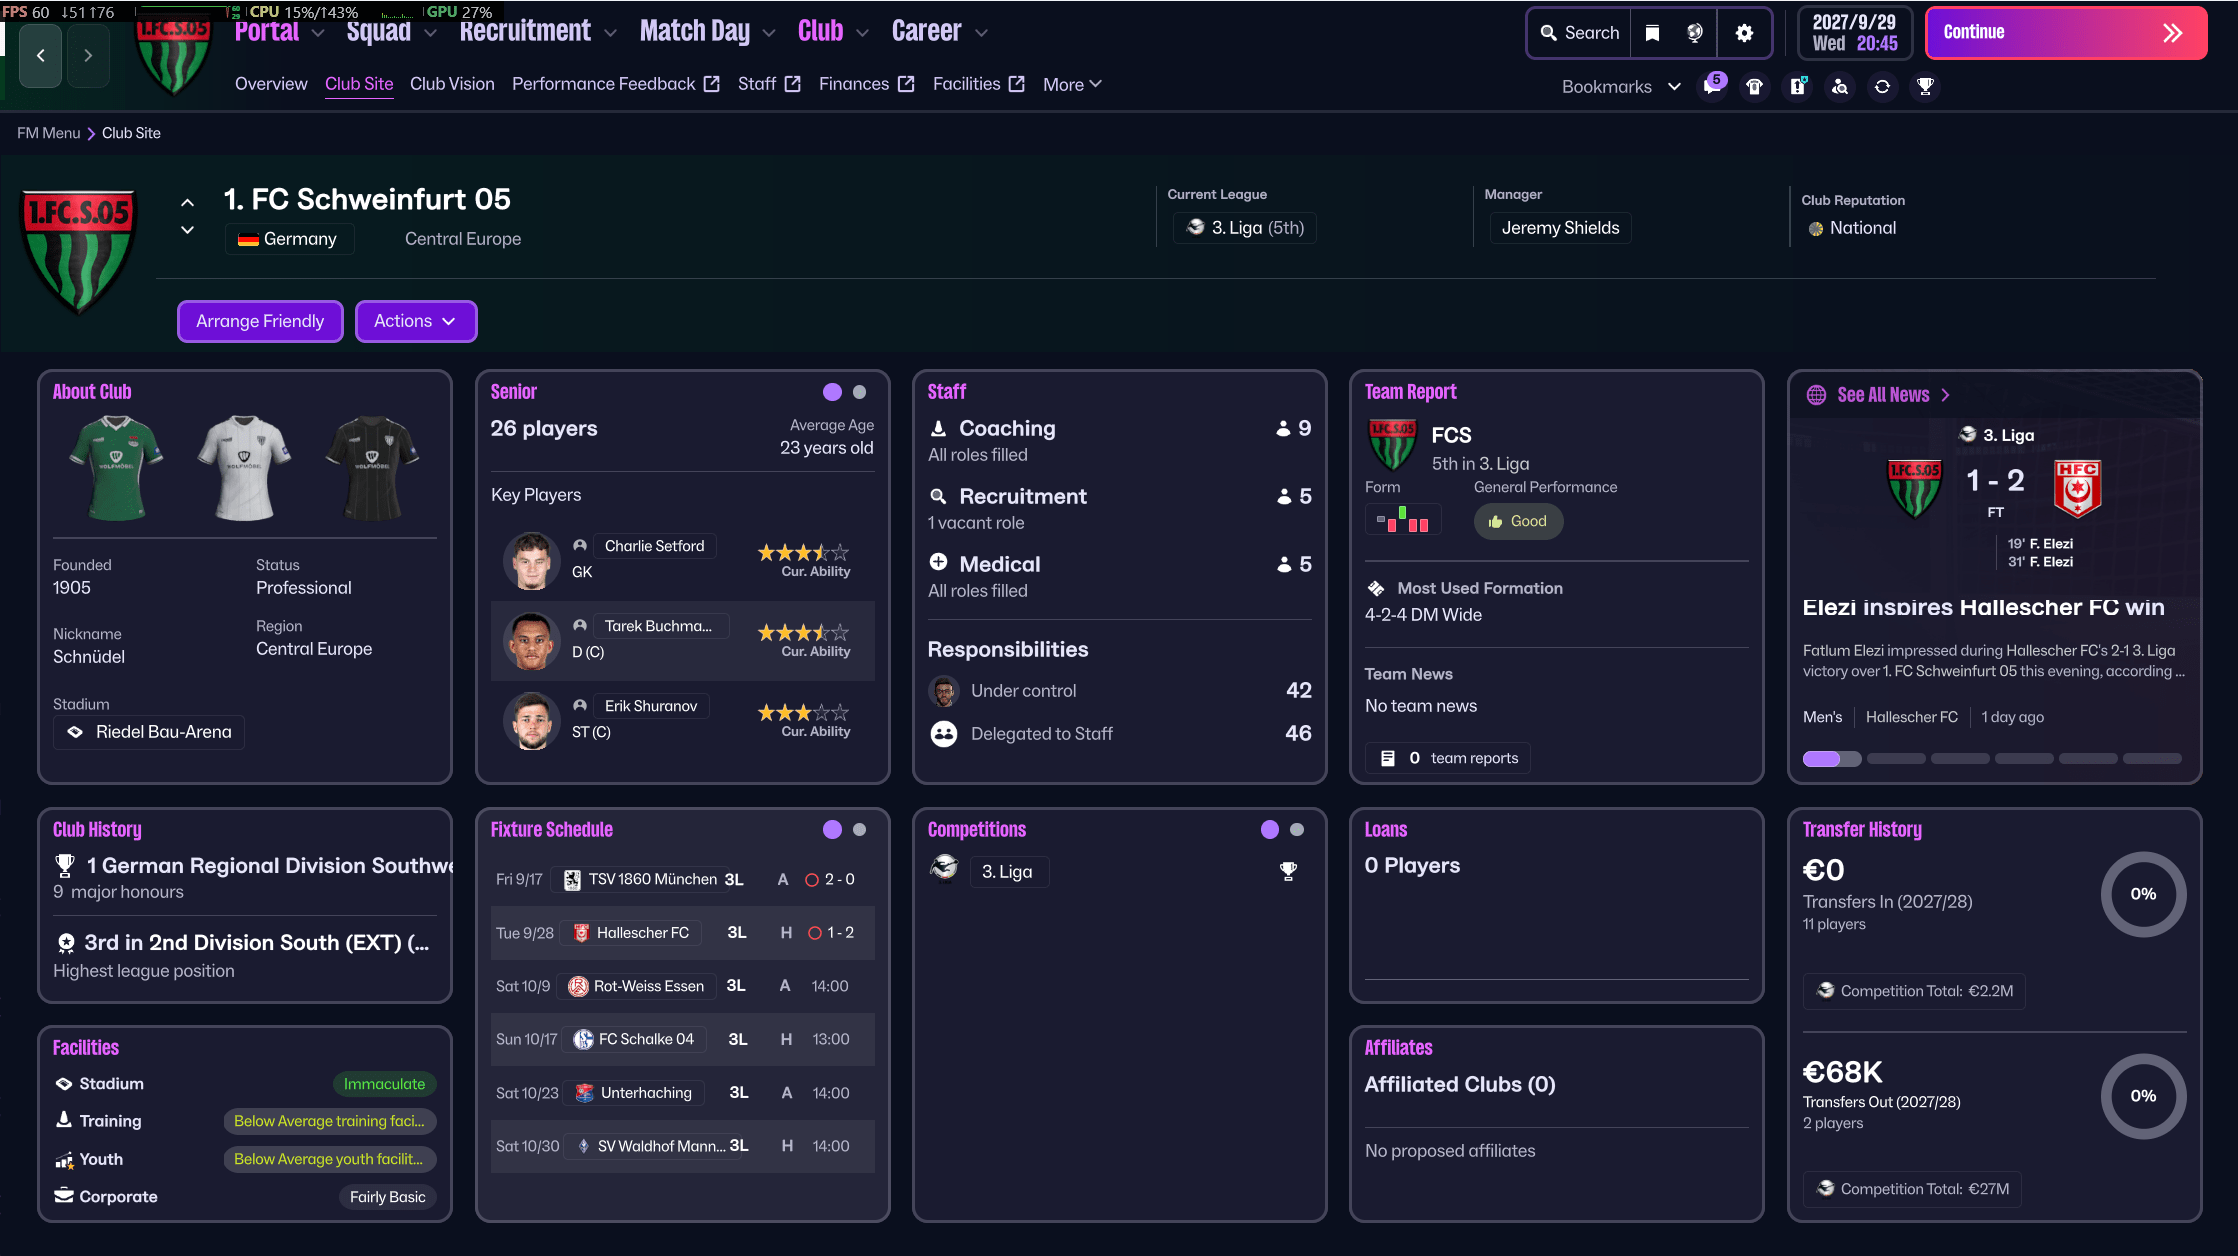Image resolution: width=2238 pixels, height=1256 pixels.
Task: Click the shirt squad shortcut icon
Action: (1755, 87)
